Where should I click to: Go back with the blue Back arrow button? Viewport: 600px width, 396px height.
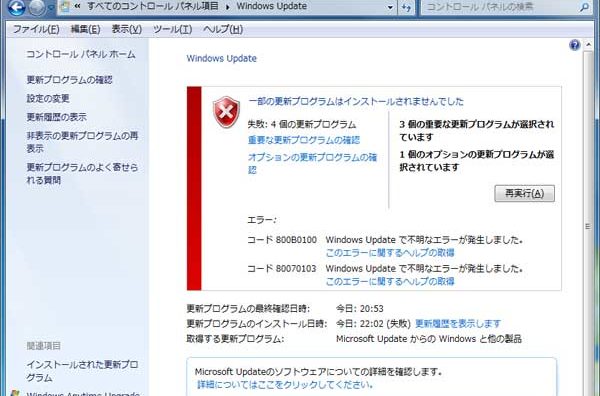[16, 7]
